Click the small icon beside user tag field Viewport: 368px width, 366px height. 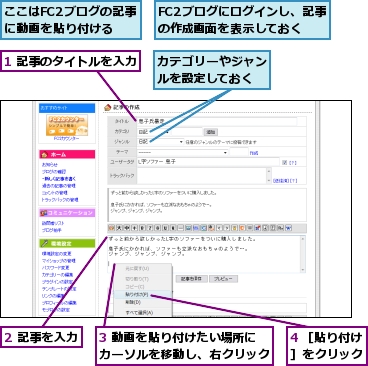pos(284,162)
